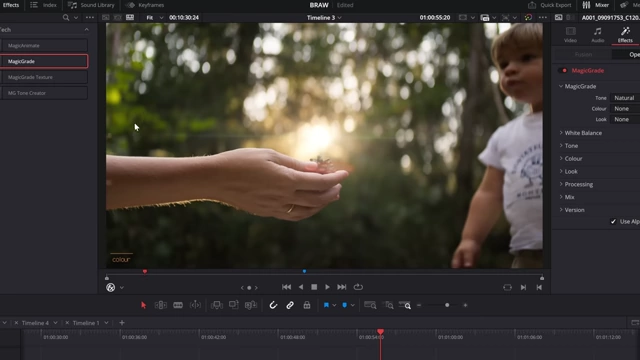This screenshot has width=640, height=360.
Task: Select Detail Zoom icon
Action: click(x=388, y=305)
